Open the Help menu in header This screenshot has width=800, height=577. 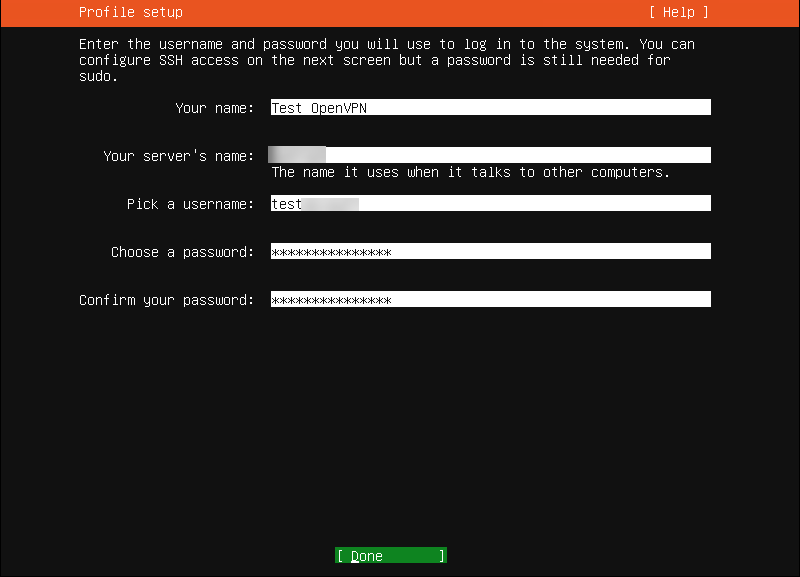tap(678, 12)
